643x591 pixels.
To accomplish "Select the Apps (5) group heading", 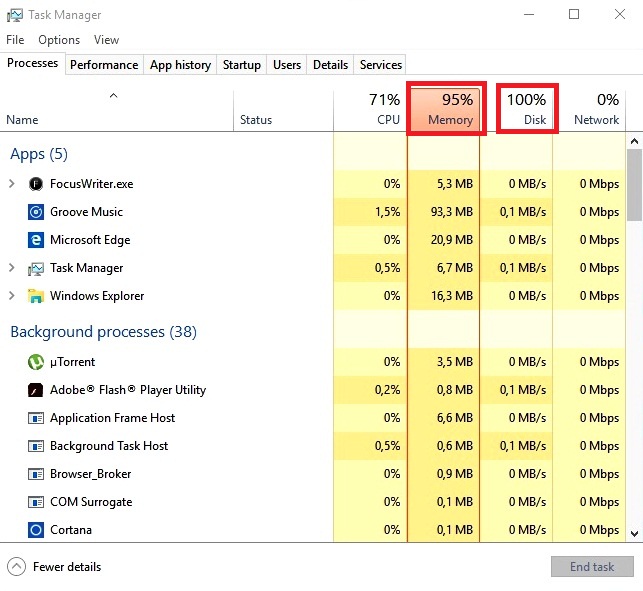I will [39, 154].
